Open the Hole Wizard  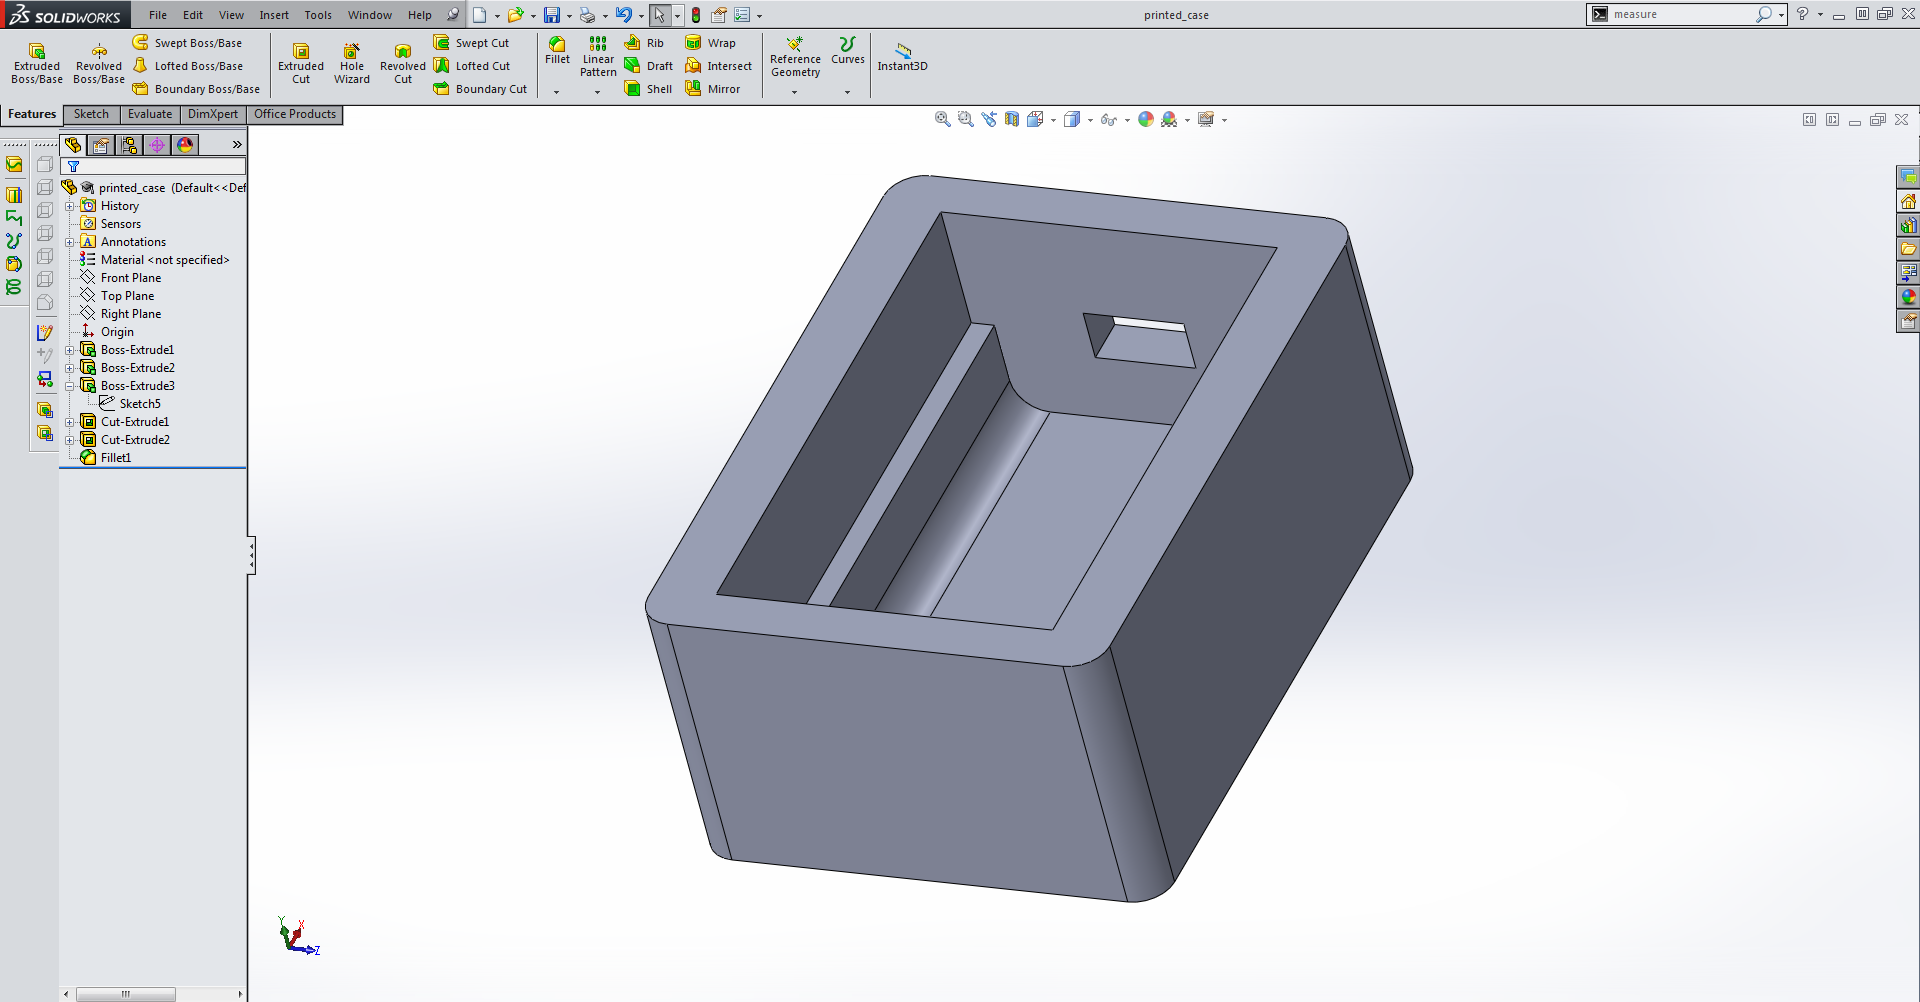click(x=352, y=63)
